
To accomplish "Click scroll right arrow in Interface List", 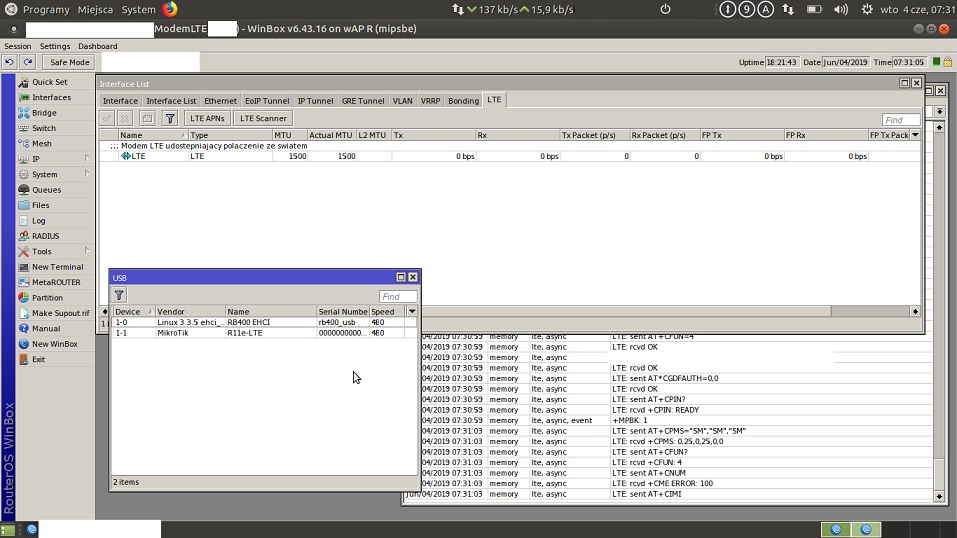I will tap(915, 311).
